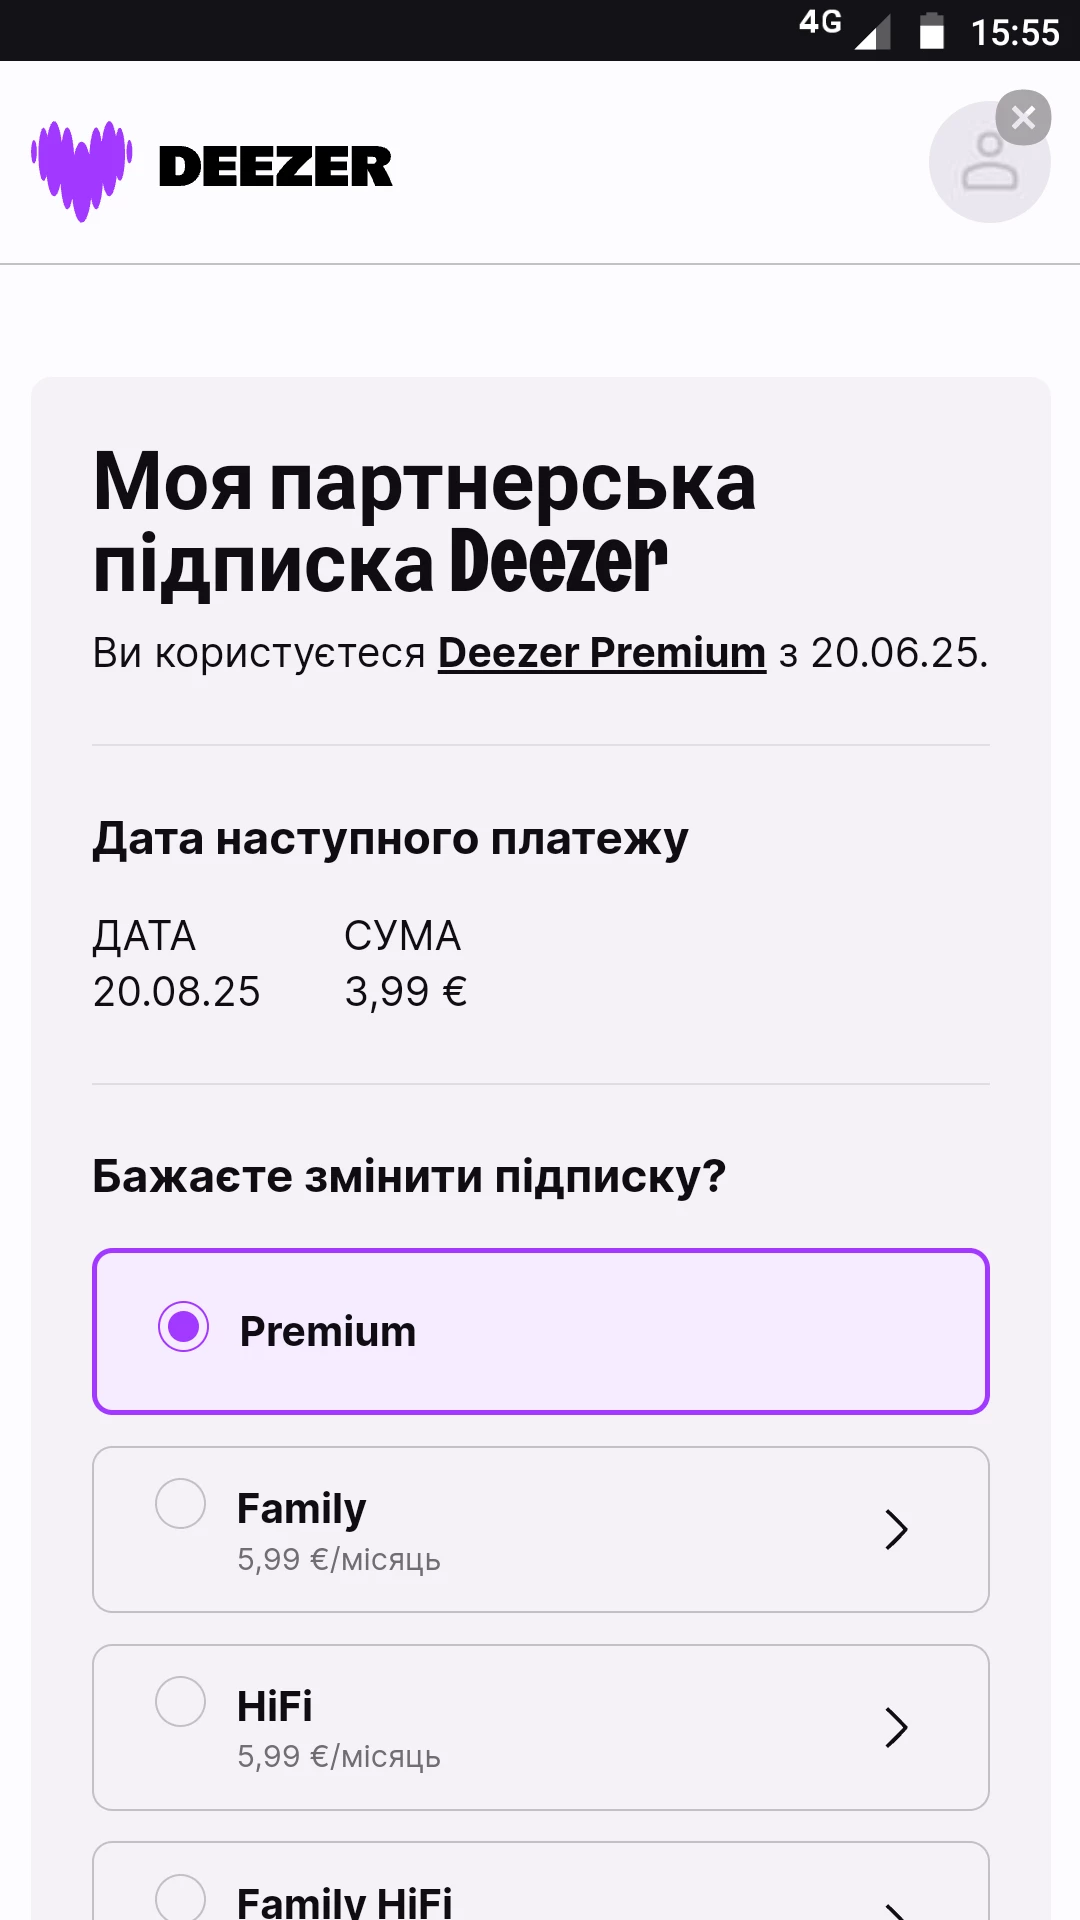Click the DEEZER wordmark in header
Screen dimensions: 1080x1920
[x=275, y=167]
